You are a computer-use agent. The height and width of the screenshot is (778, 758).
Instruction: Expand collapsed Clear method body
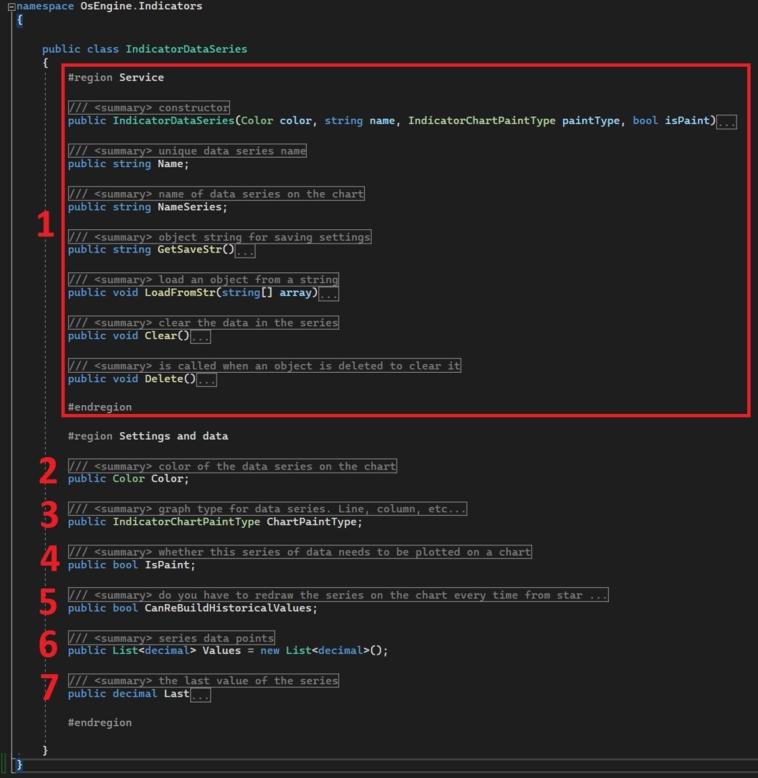tap(200, 337)
